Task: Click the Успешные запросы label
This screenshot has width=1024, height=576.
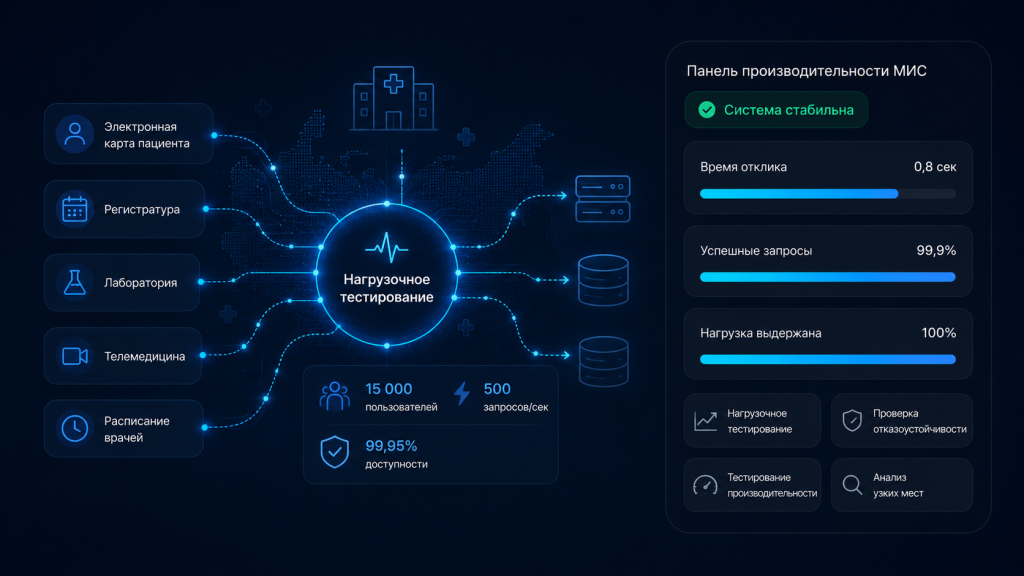Action: coord(756,251)
